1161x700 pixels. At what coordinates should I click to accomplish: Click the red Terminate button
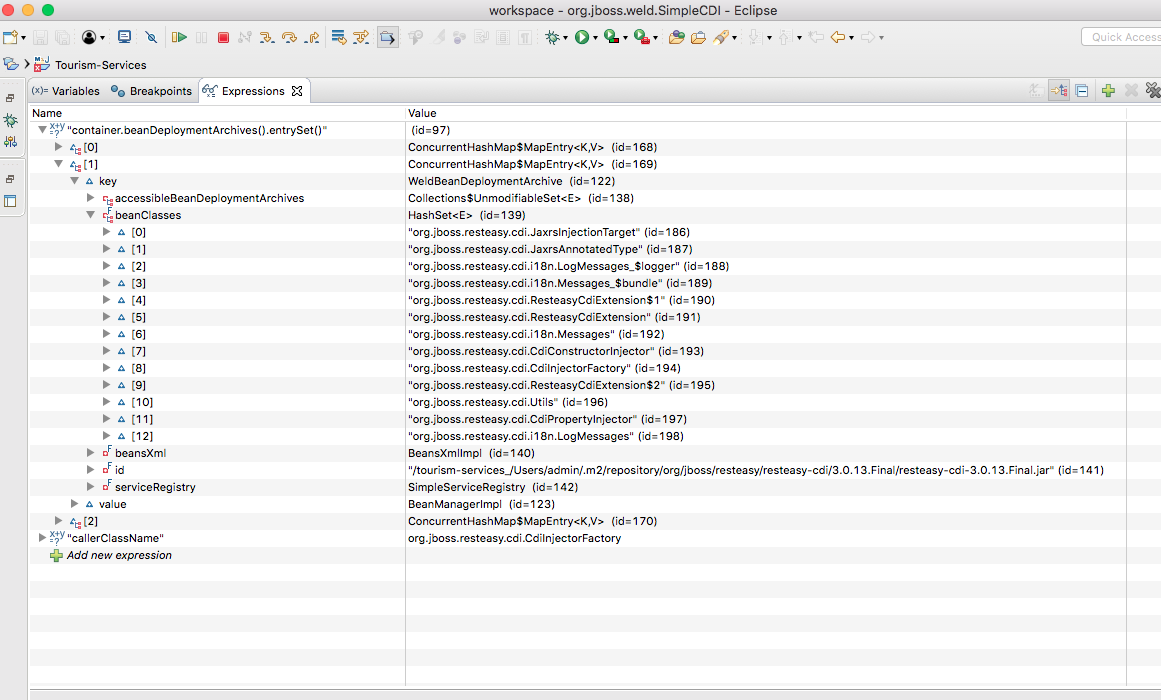223,37
